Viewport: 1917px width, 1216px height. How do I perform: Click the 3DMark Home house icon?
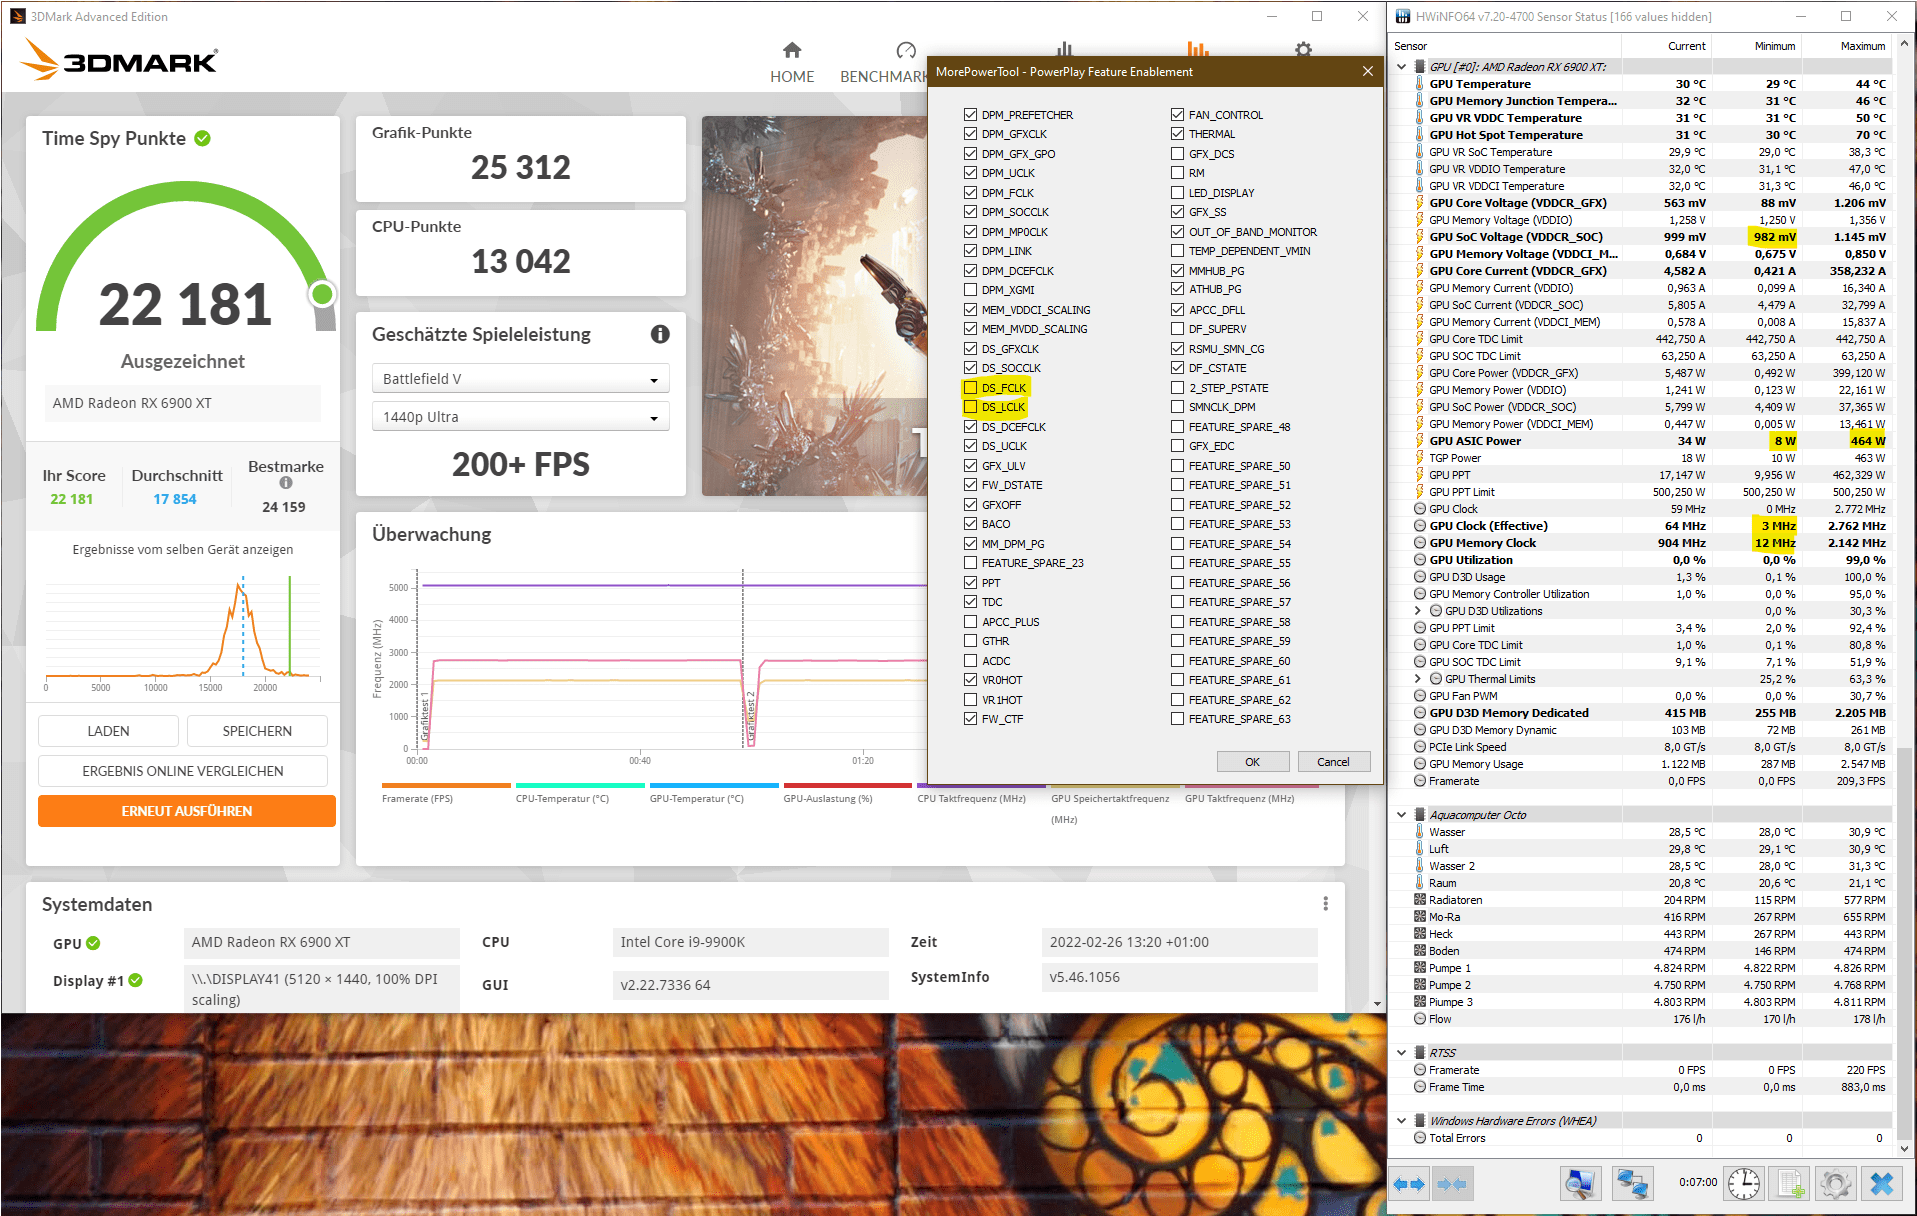click(792, 50)
